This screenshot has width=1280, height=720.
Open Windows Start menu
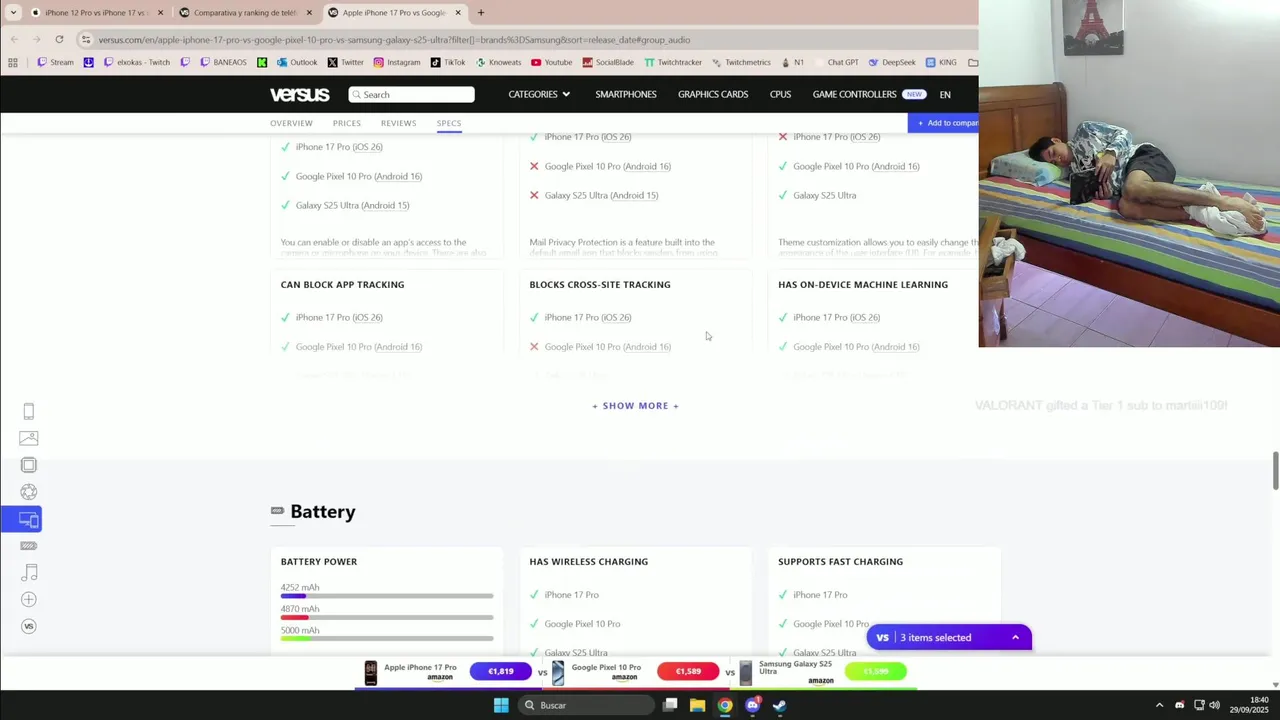(x=501, y=705)
